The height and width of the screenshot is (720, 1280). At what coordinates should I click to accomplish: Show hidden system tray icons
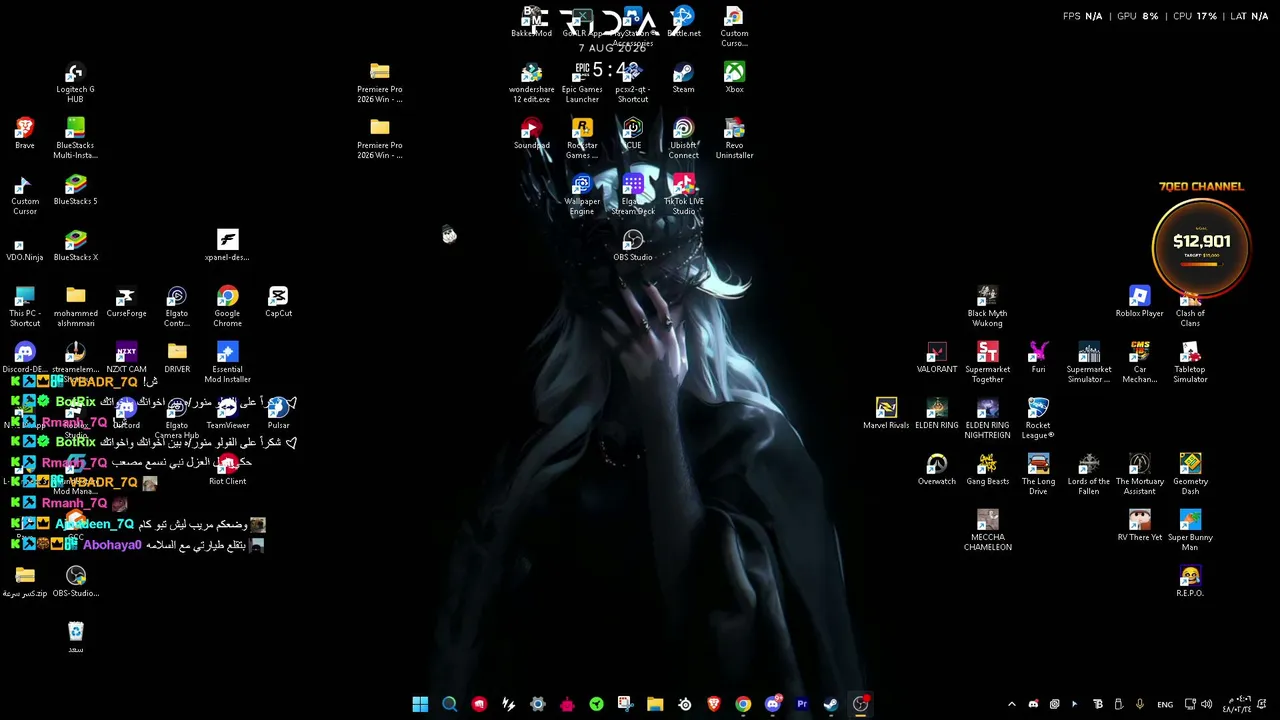point(1011,704)
